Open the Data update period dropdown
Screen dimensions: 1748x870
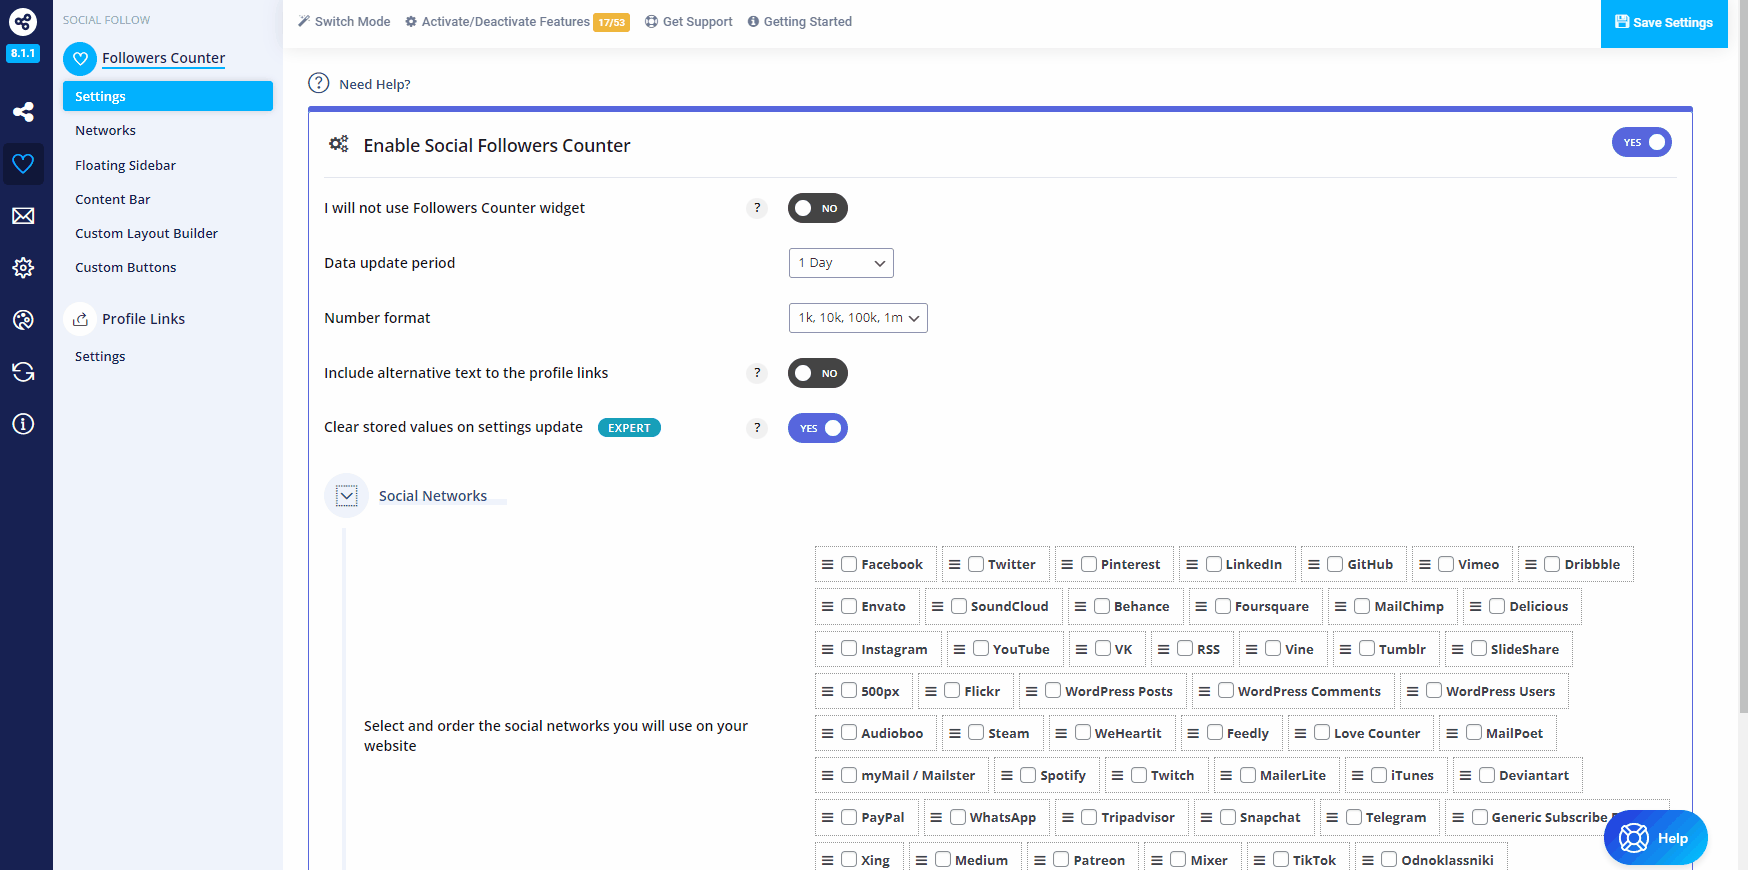pos(840,263)
